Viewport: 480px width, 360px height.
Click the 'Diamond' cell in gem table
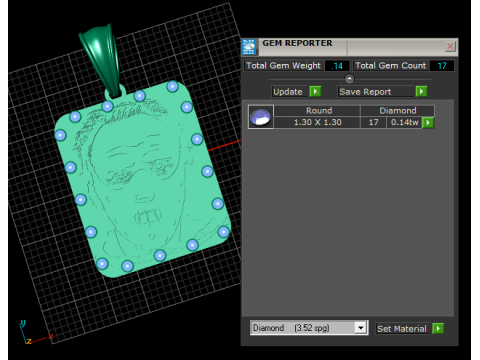coord(398,111)
